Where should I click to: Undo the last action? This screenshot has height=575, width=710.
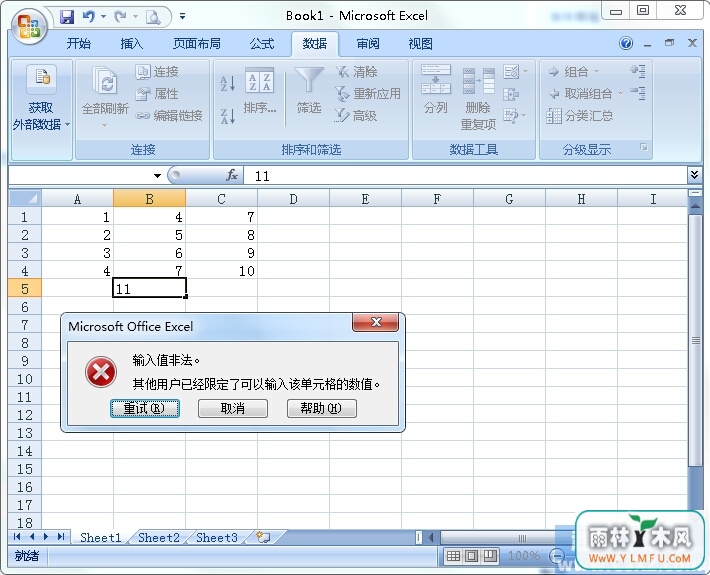click(88, 17)
